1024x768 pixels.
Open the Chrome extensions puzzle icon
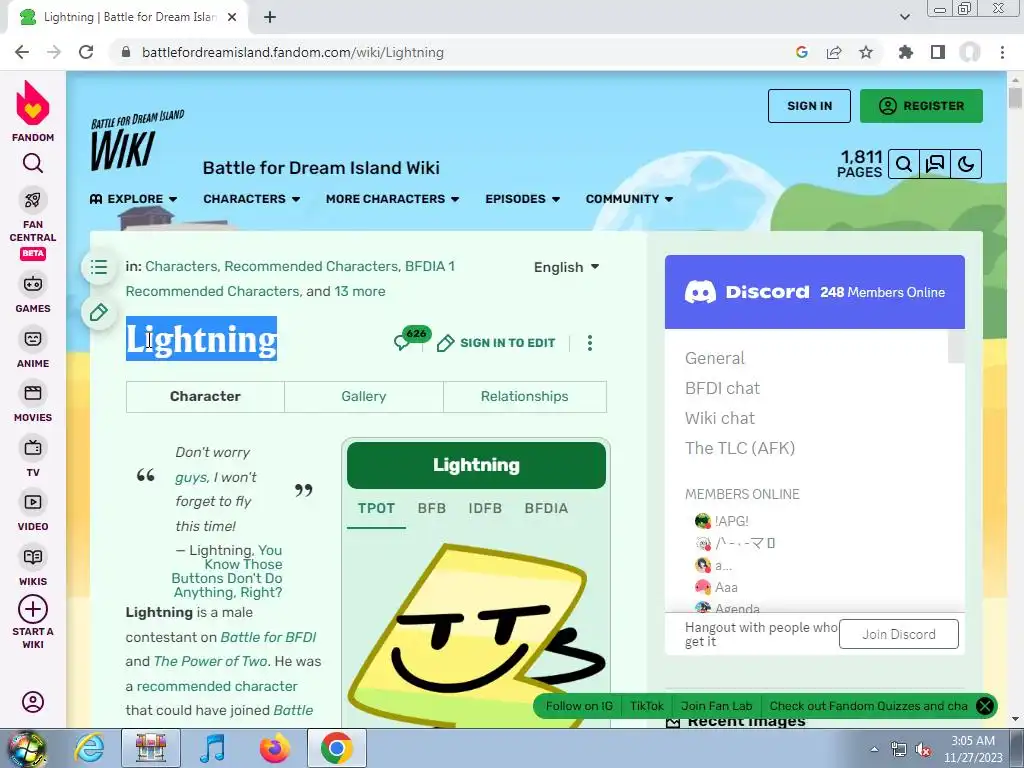(x=906, y=52)
